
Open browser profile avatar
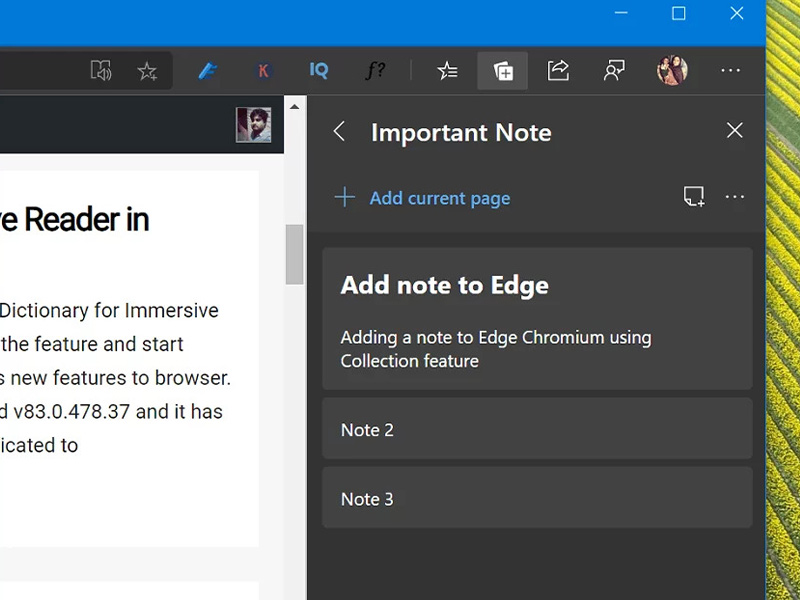(672, 70)
